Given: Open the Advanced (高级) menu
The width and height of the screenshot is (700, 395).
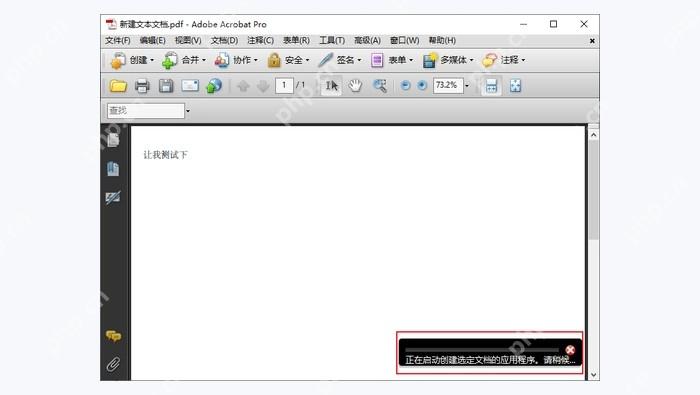Looking at the screenshot, I should [x=367, y=41].
